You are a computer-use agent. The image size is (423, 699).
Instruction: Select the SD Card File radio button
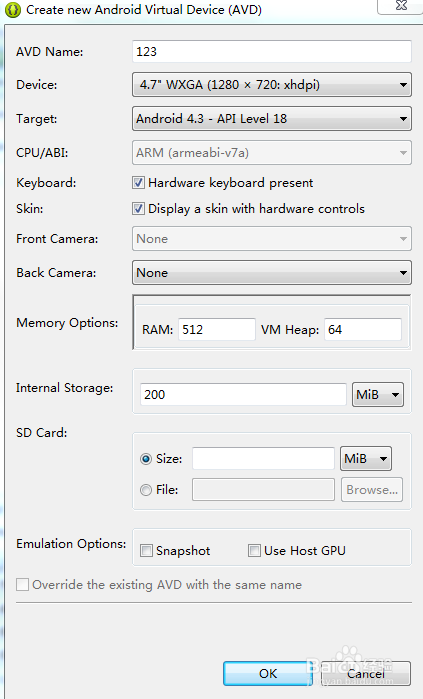pos(146,490)
